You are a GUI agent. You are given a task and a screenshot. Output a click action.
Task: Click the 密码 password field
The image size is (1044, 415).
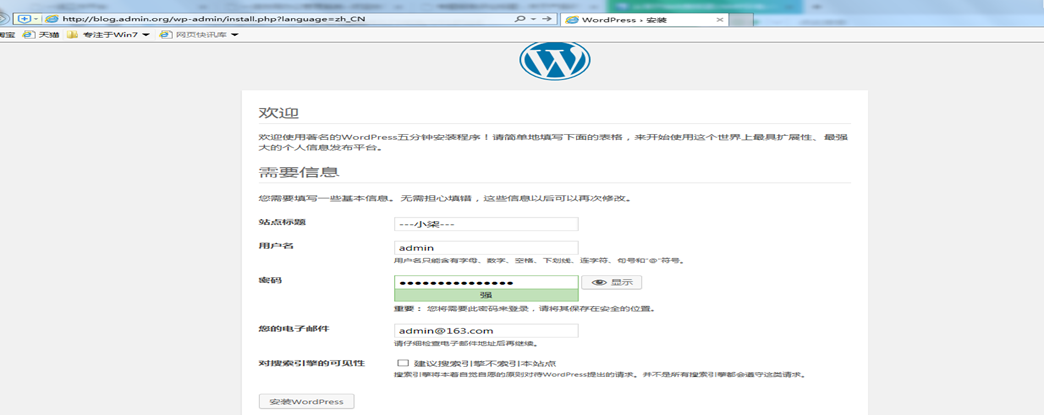[x=486, y=282]
